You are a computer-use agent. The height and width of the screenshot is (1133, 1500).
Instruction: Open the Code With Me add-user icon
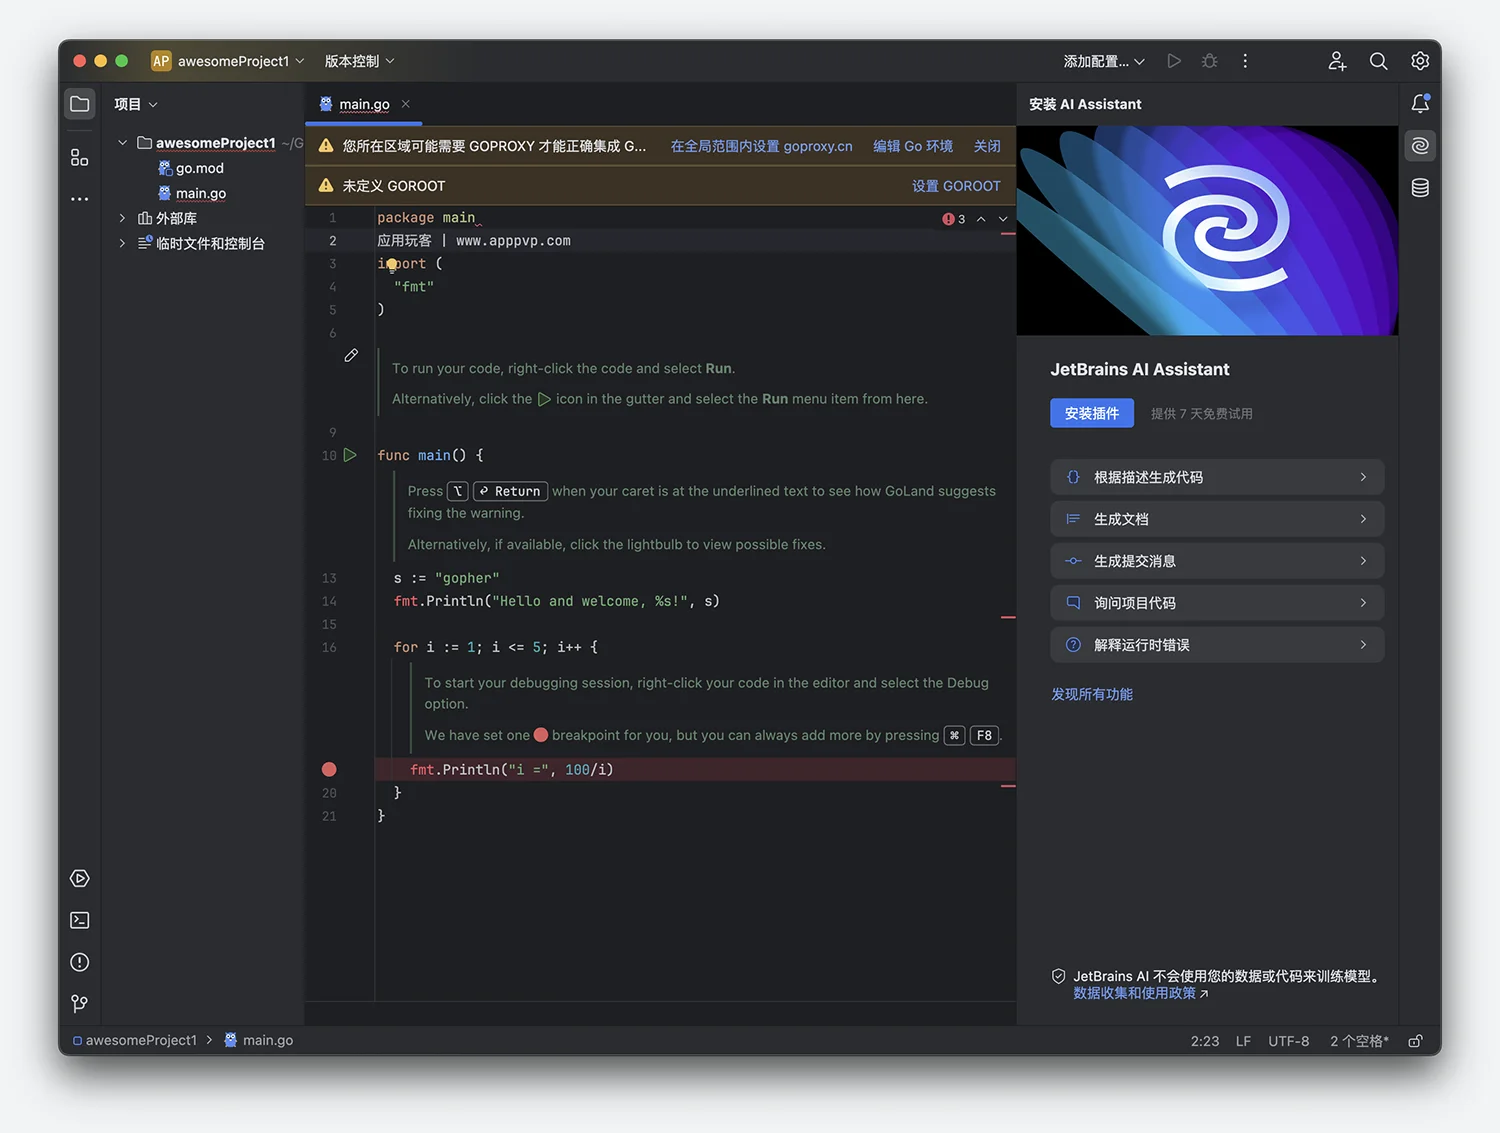[1337, 61]
